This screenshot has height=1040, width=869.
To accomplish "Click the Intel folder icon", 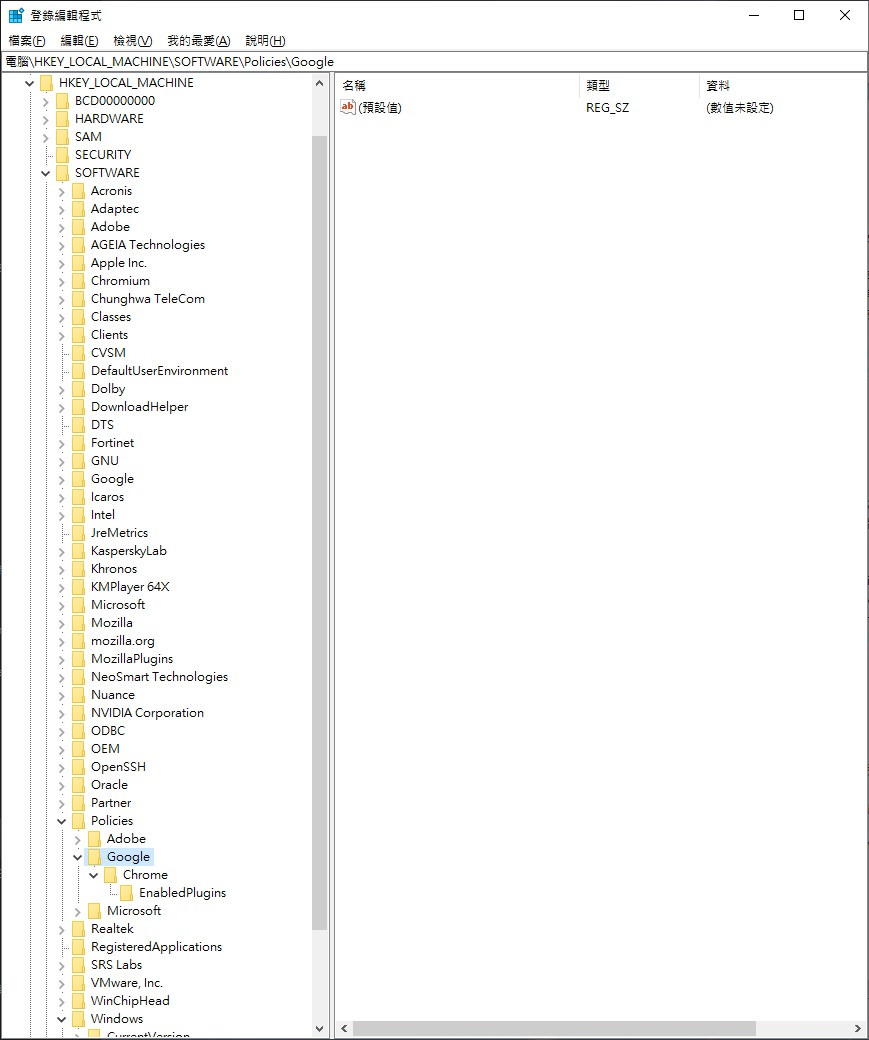I will tap(78, 515).
